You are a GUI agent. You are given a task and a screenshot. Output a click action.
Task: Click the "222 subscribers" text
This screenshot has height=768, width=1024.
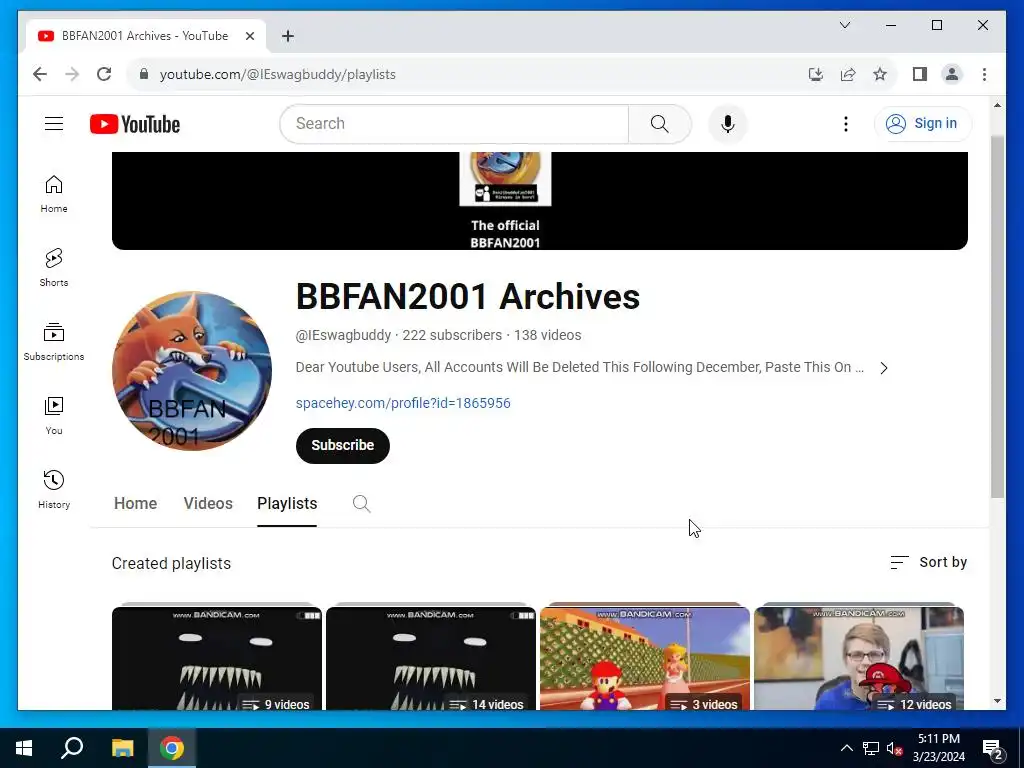coord(452,335)
